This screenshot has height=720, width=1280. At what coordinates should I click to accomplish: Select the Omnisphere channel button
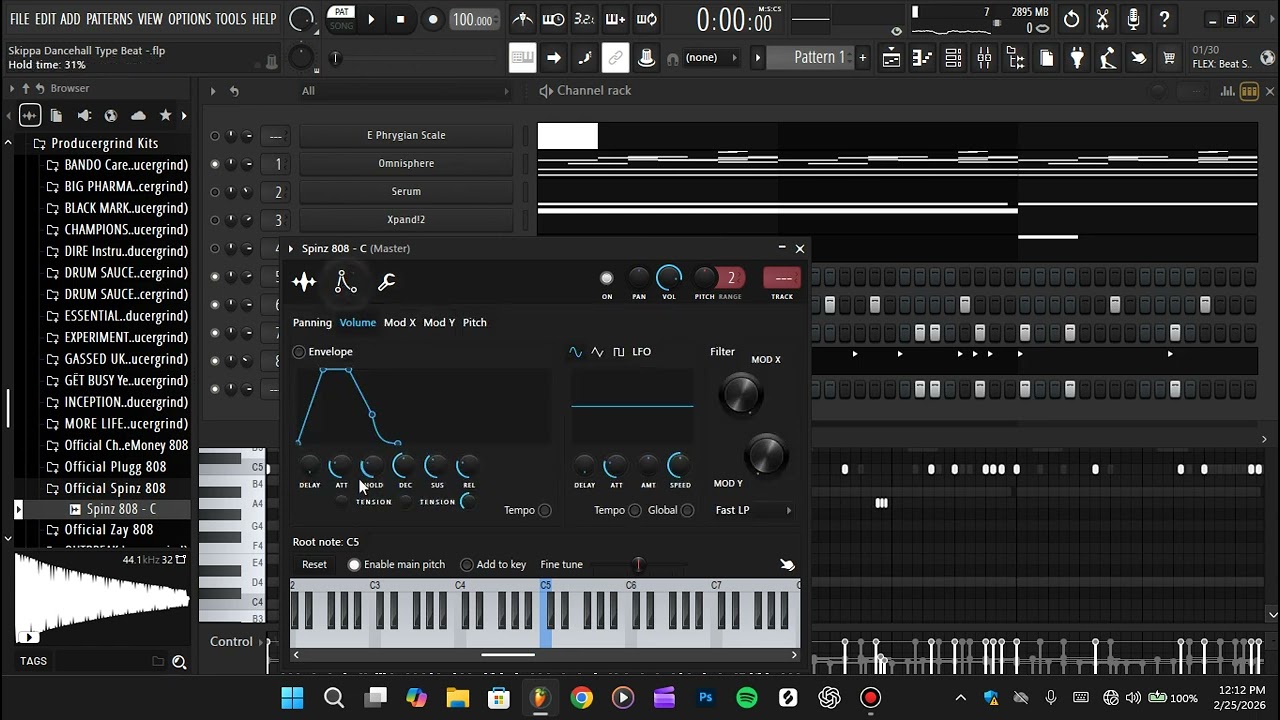tap(406, 163)
